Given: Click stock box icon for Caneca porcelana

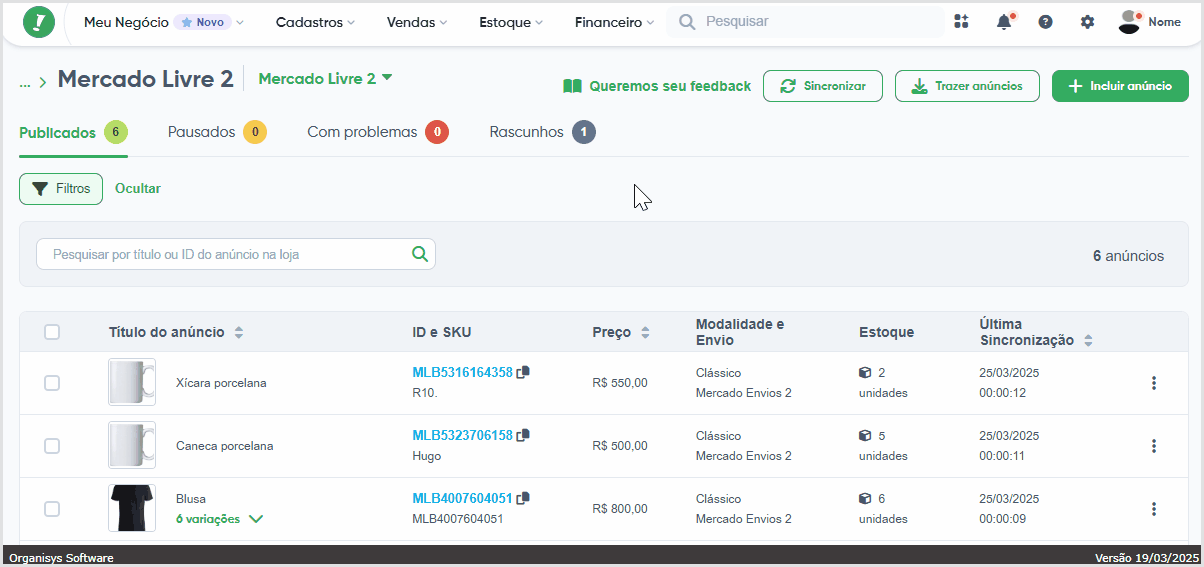Looking at the screenshot, I should coord(865,436).
